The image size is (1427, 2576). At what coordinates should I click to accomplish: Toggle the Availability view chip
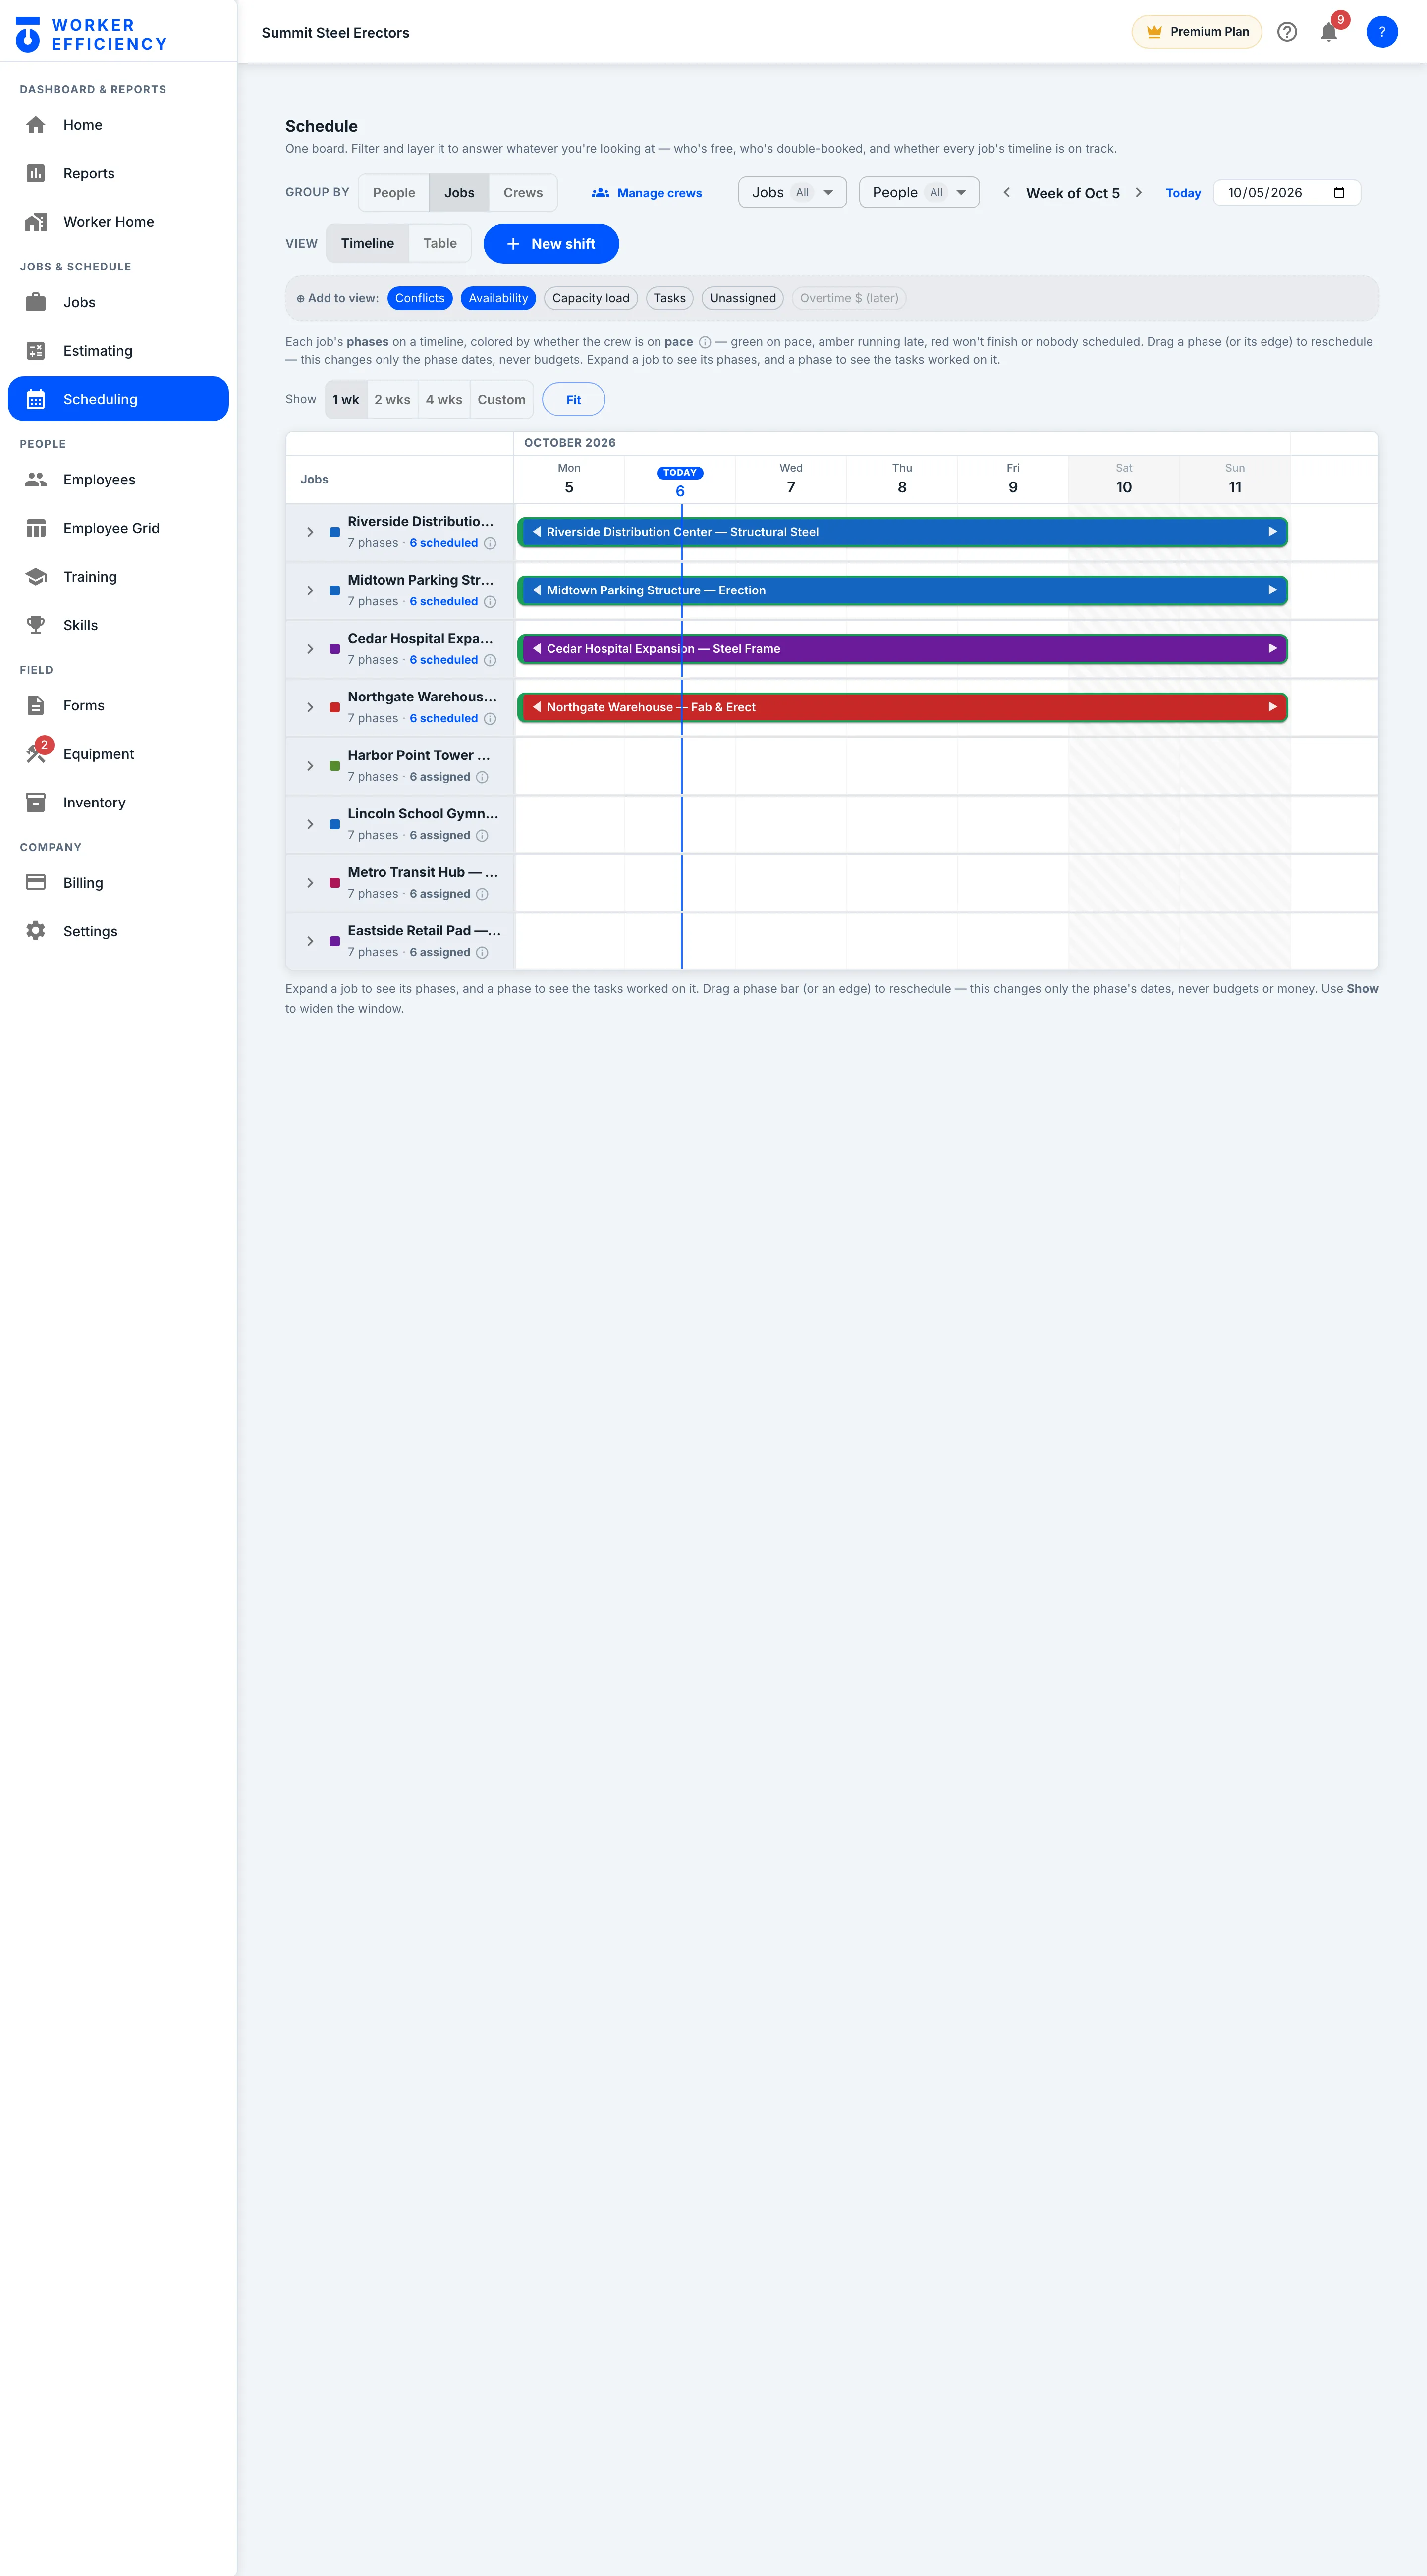click(x=498, y=298)
